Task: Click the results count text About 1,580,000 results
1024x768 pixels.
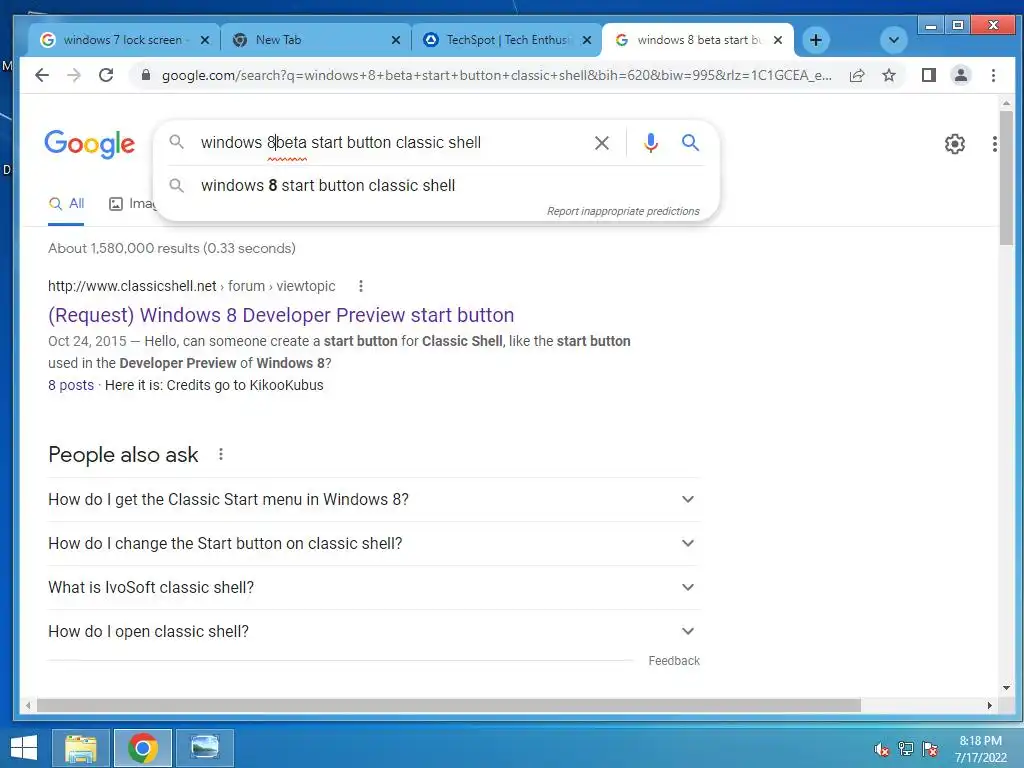Action: [172, 248]
